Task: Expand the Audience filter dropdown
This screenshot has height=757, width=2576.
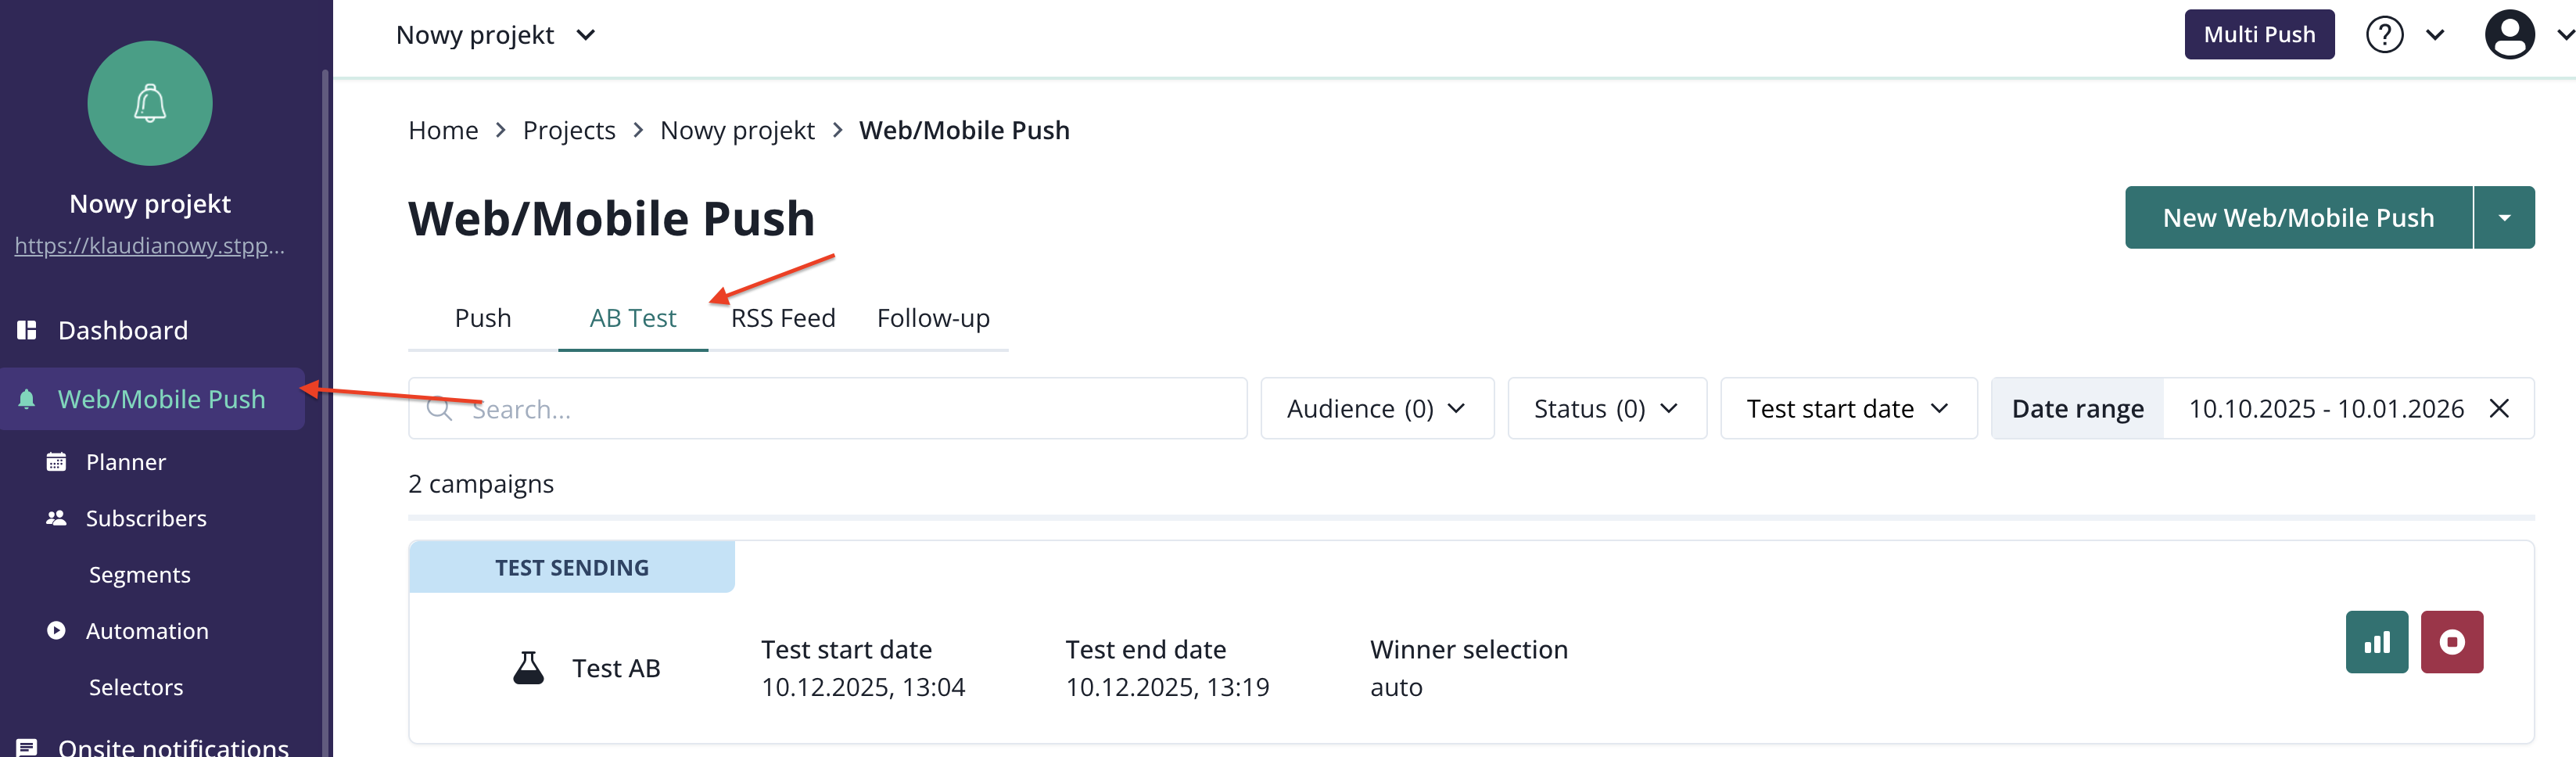Action: click(1376, 408)
